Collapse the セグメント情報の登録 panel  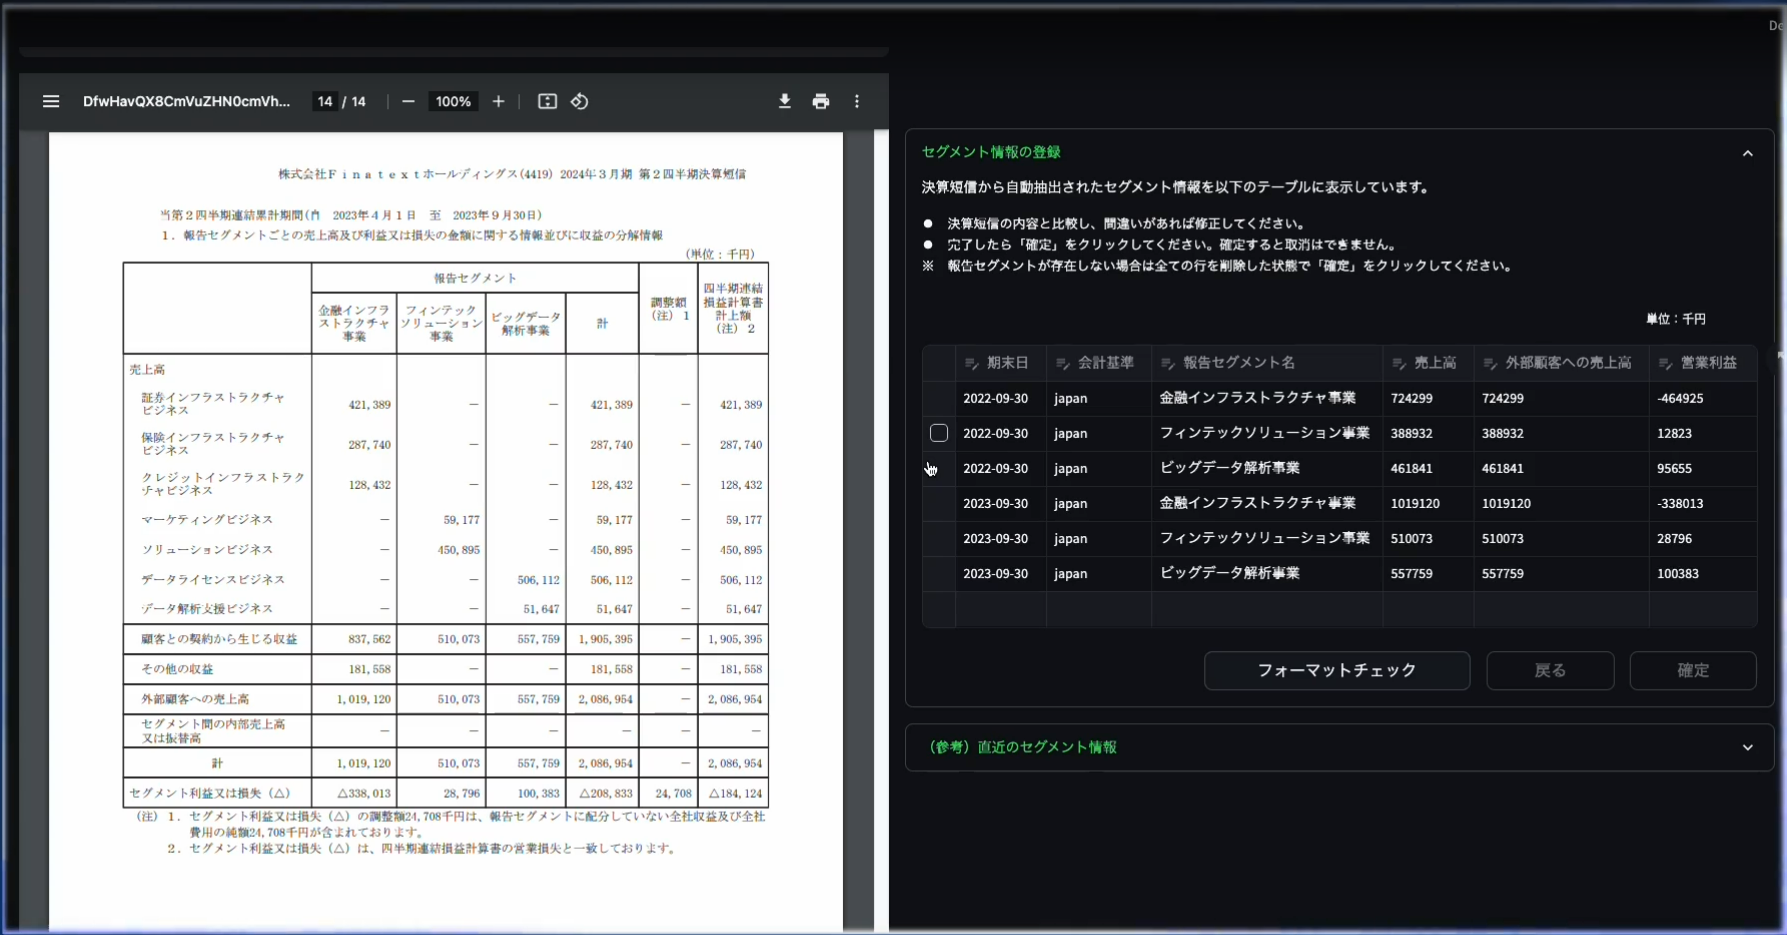(x=1747, y=153)
